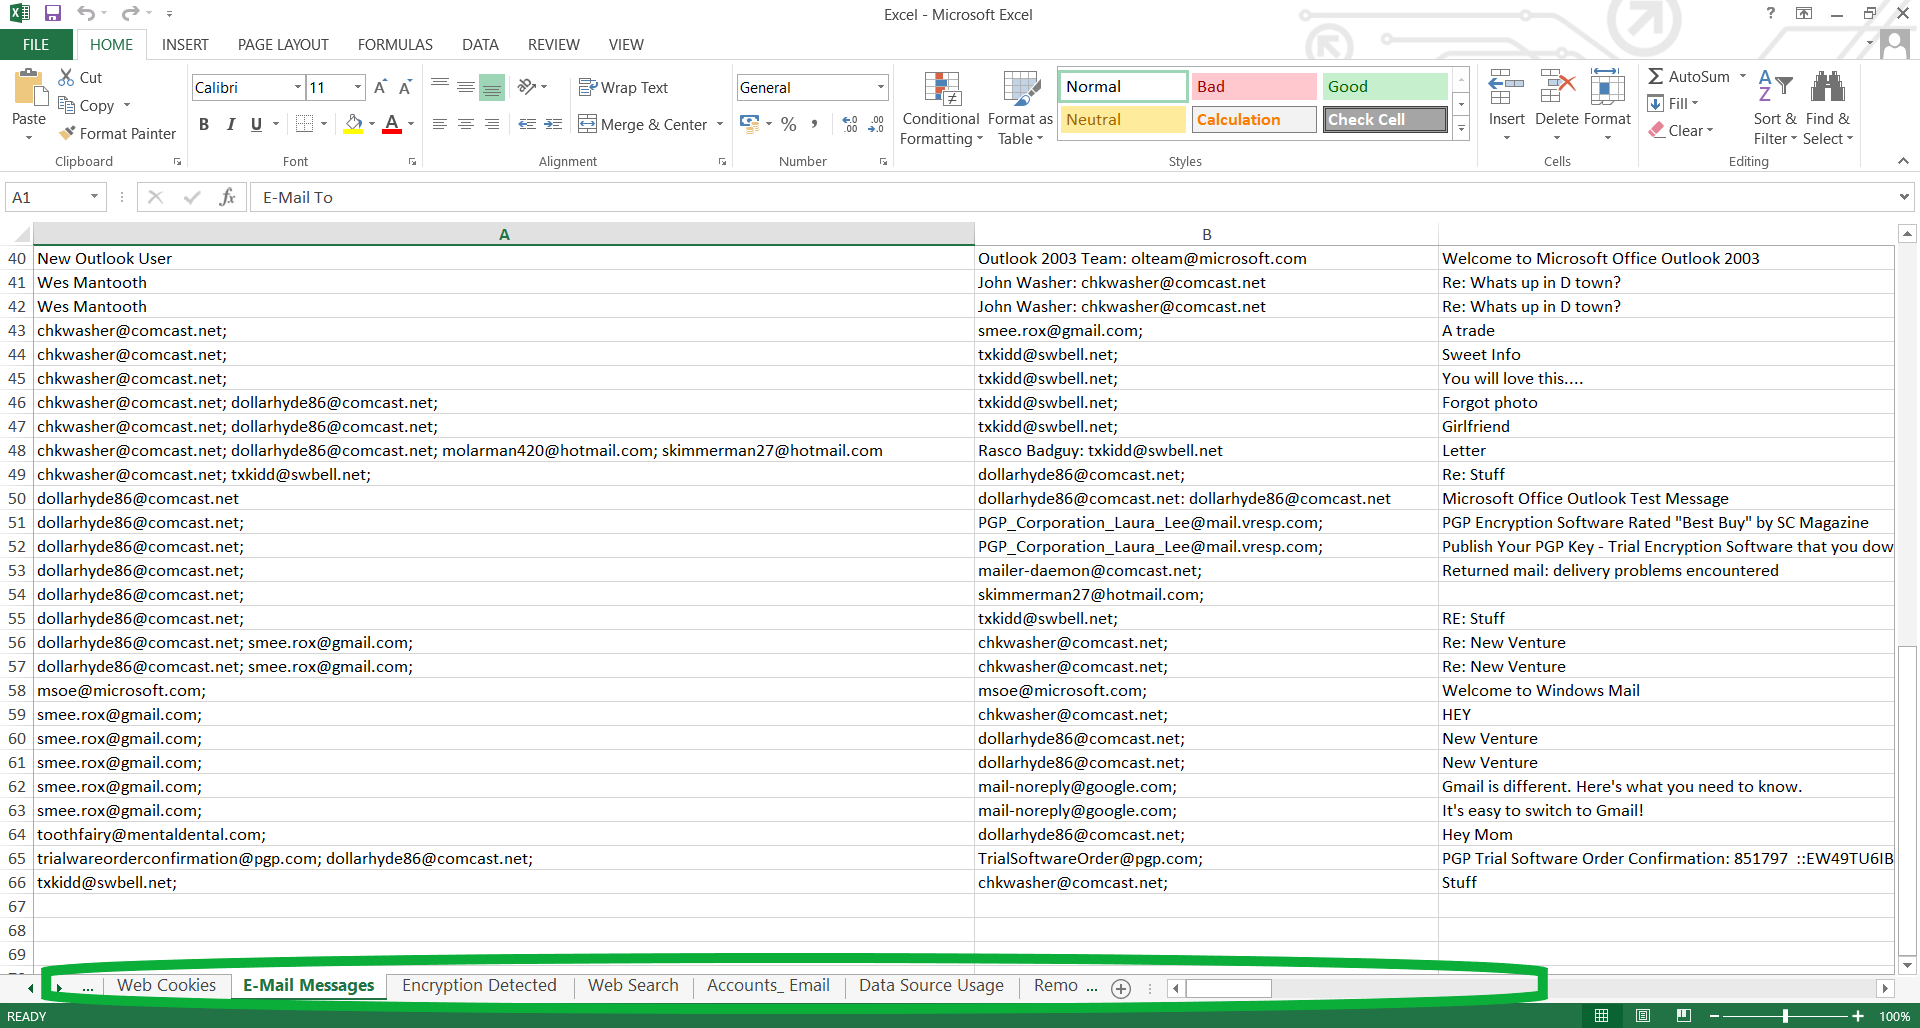Undo the last action
The image size is (1920, 1028).
pos(86,14)
